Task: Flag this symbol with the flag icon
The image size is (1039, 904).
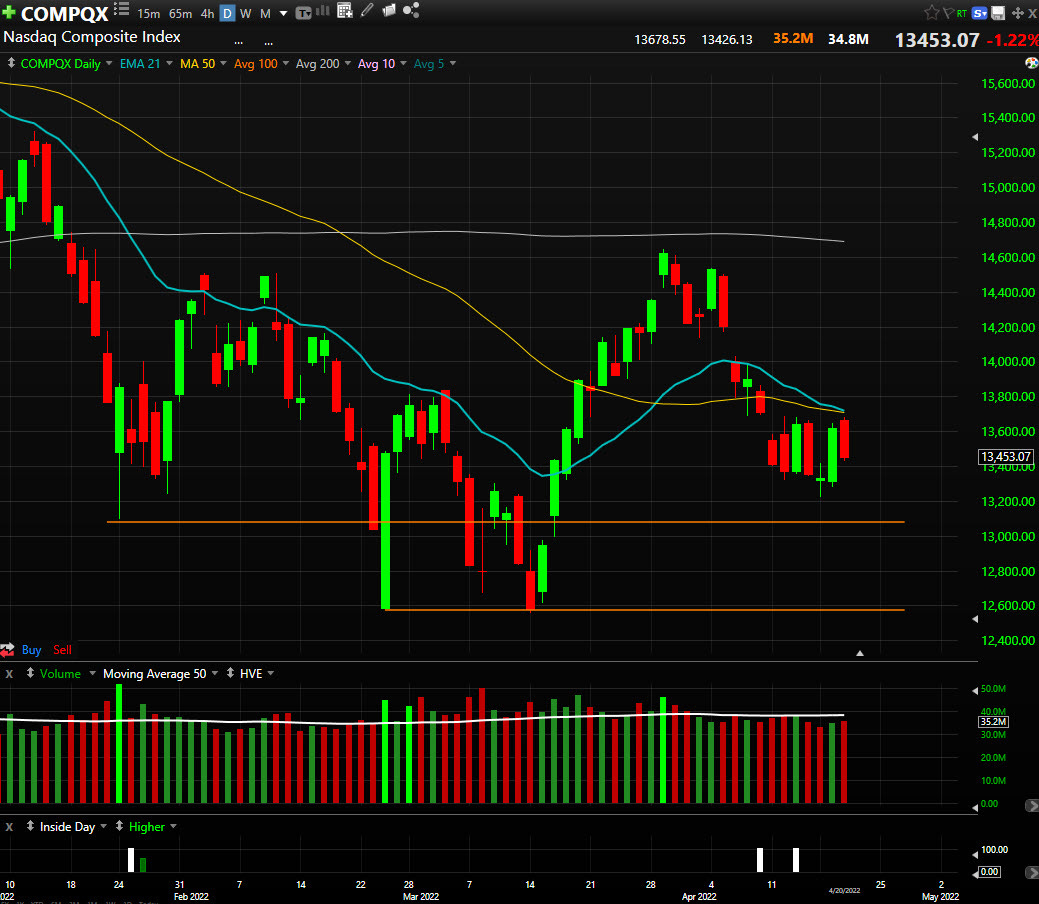Action: [948, 13]
